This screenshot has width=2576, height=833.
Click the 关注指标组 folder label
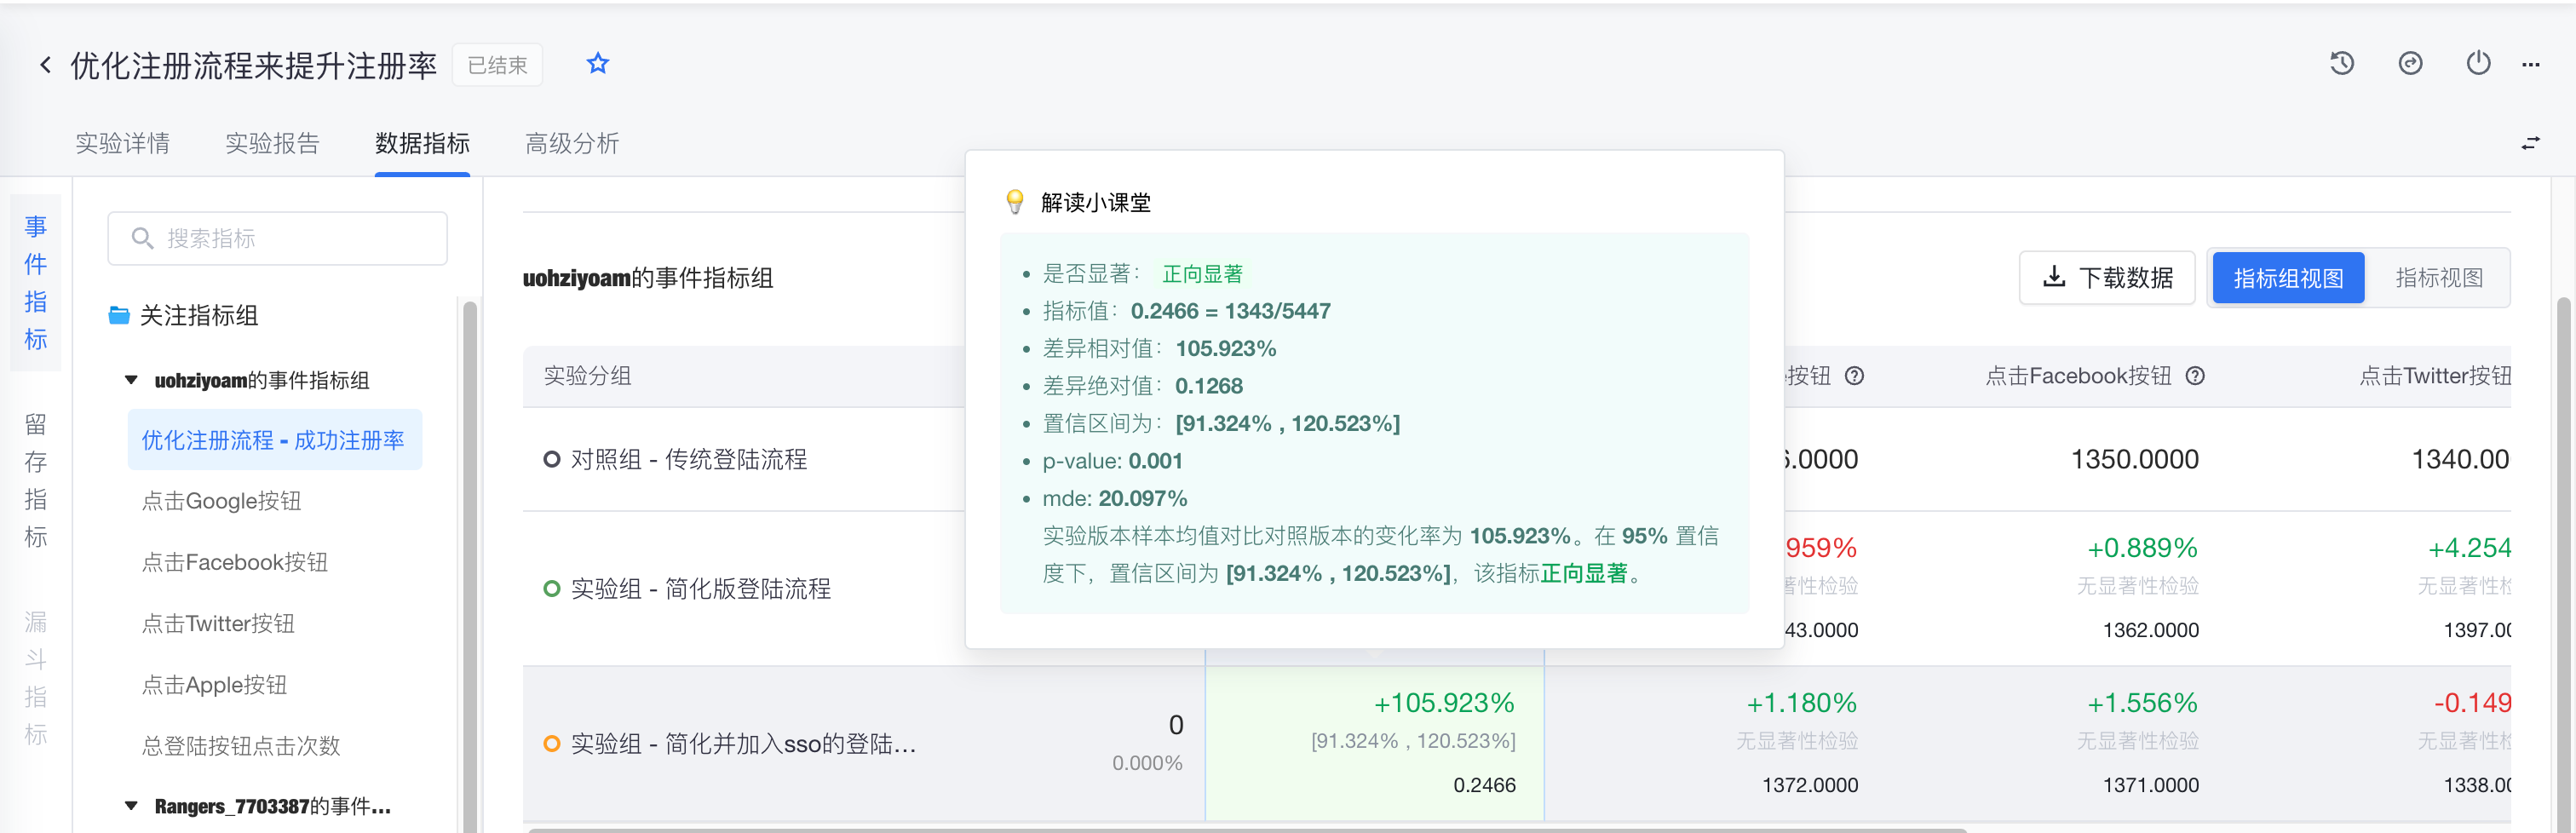pos(199,316)
